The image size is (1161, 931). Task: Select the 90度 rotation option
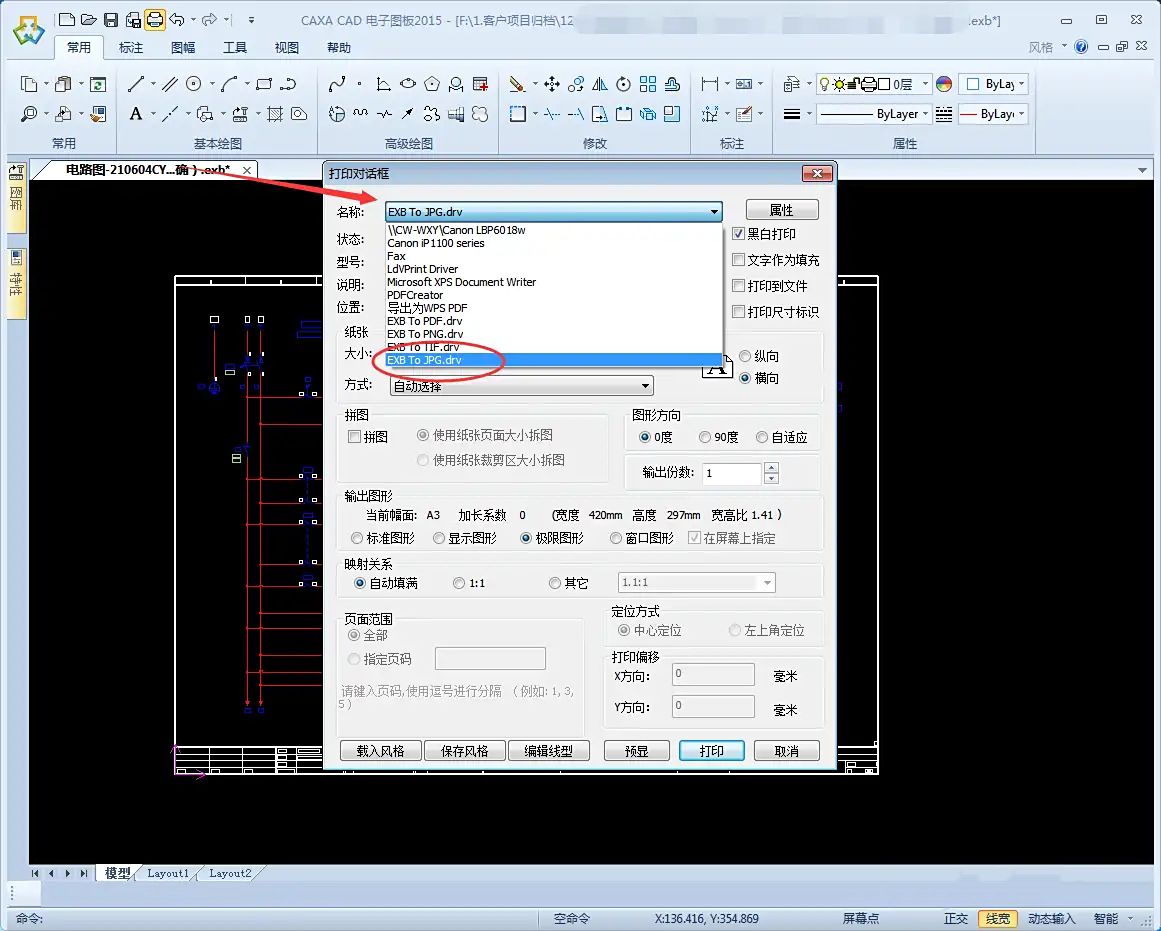[x=705, y=437]
